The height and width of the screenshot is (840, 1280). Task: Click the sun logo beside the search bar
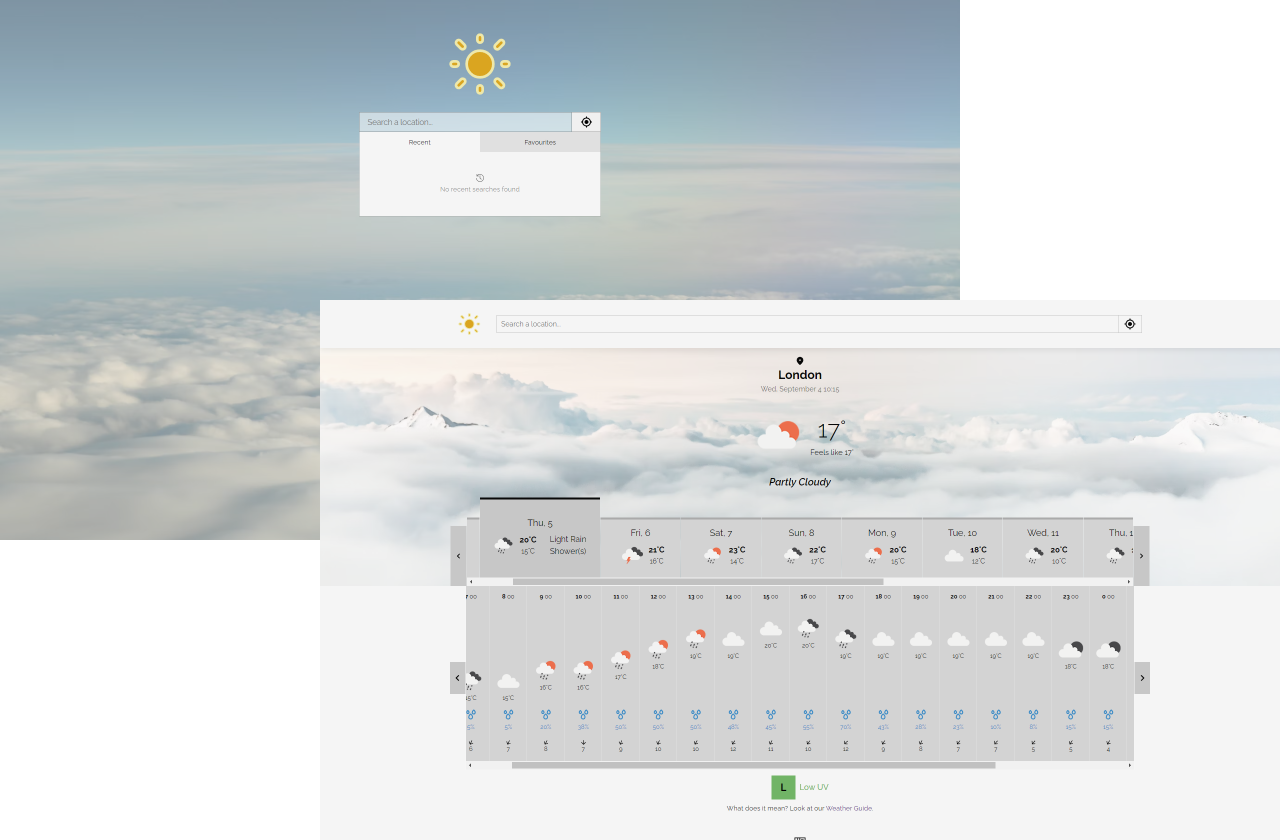(468, 323)
